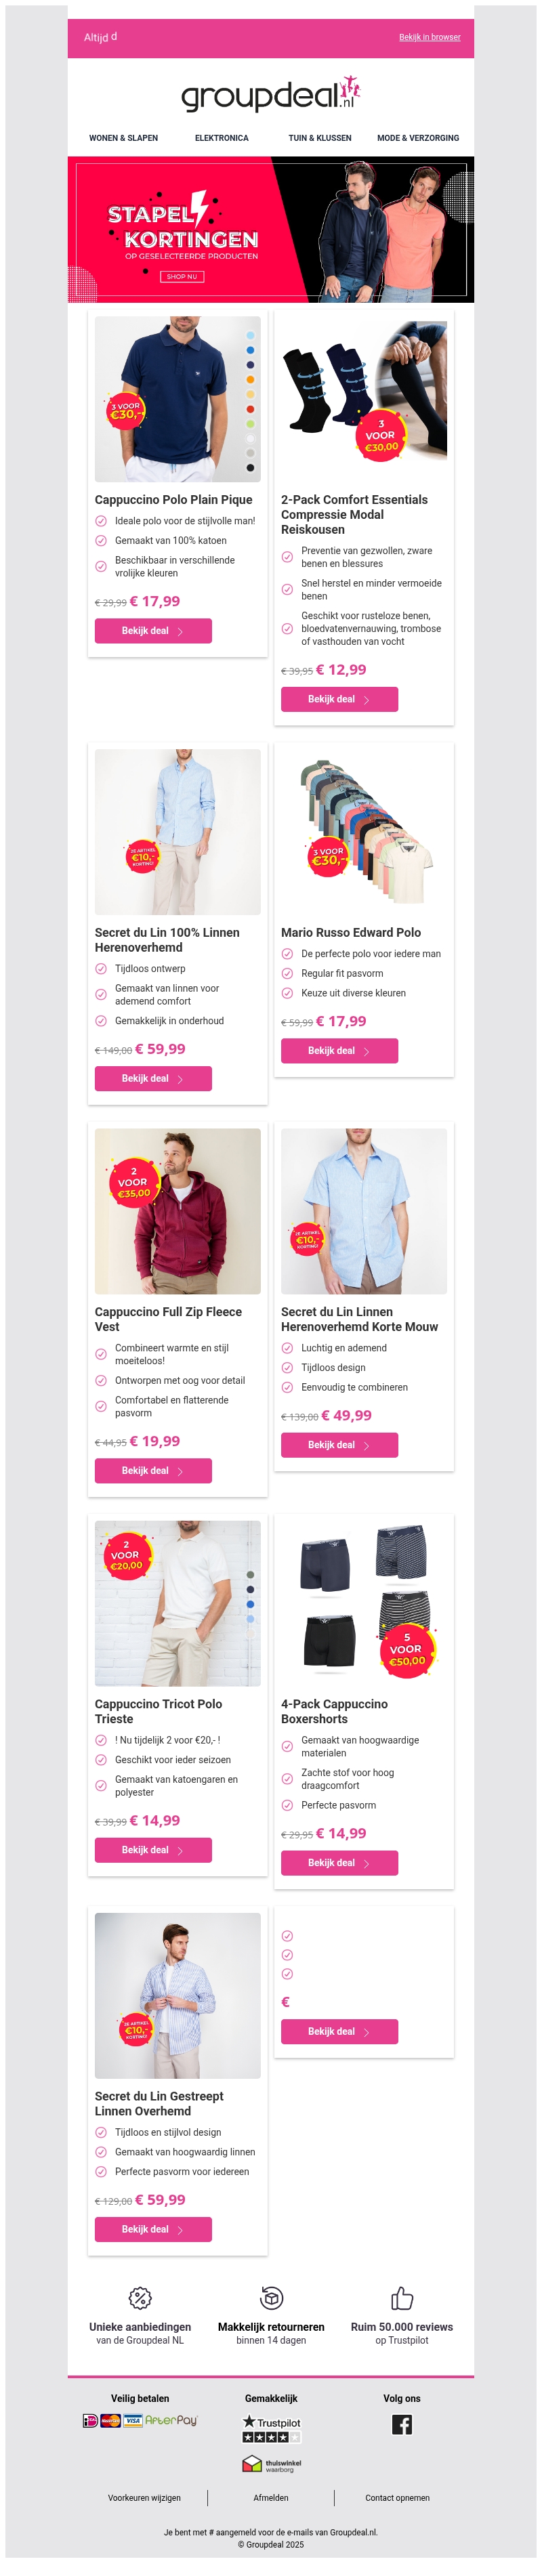
Task: Open the Elektronica category
Action: pos(222,138)
